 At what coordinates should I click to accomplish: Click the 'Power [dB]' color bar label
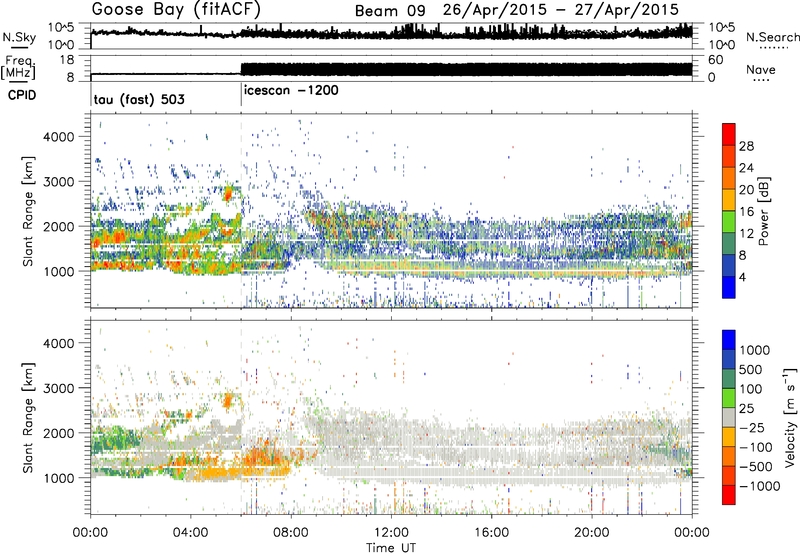tap(764, 211)
